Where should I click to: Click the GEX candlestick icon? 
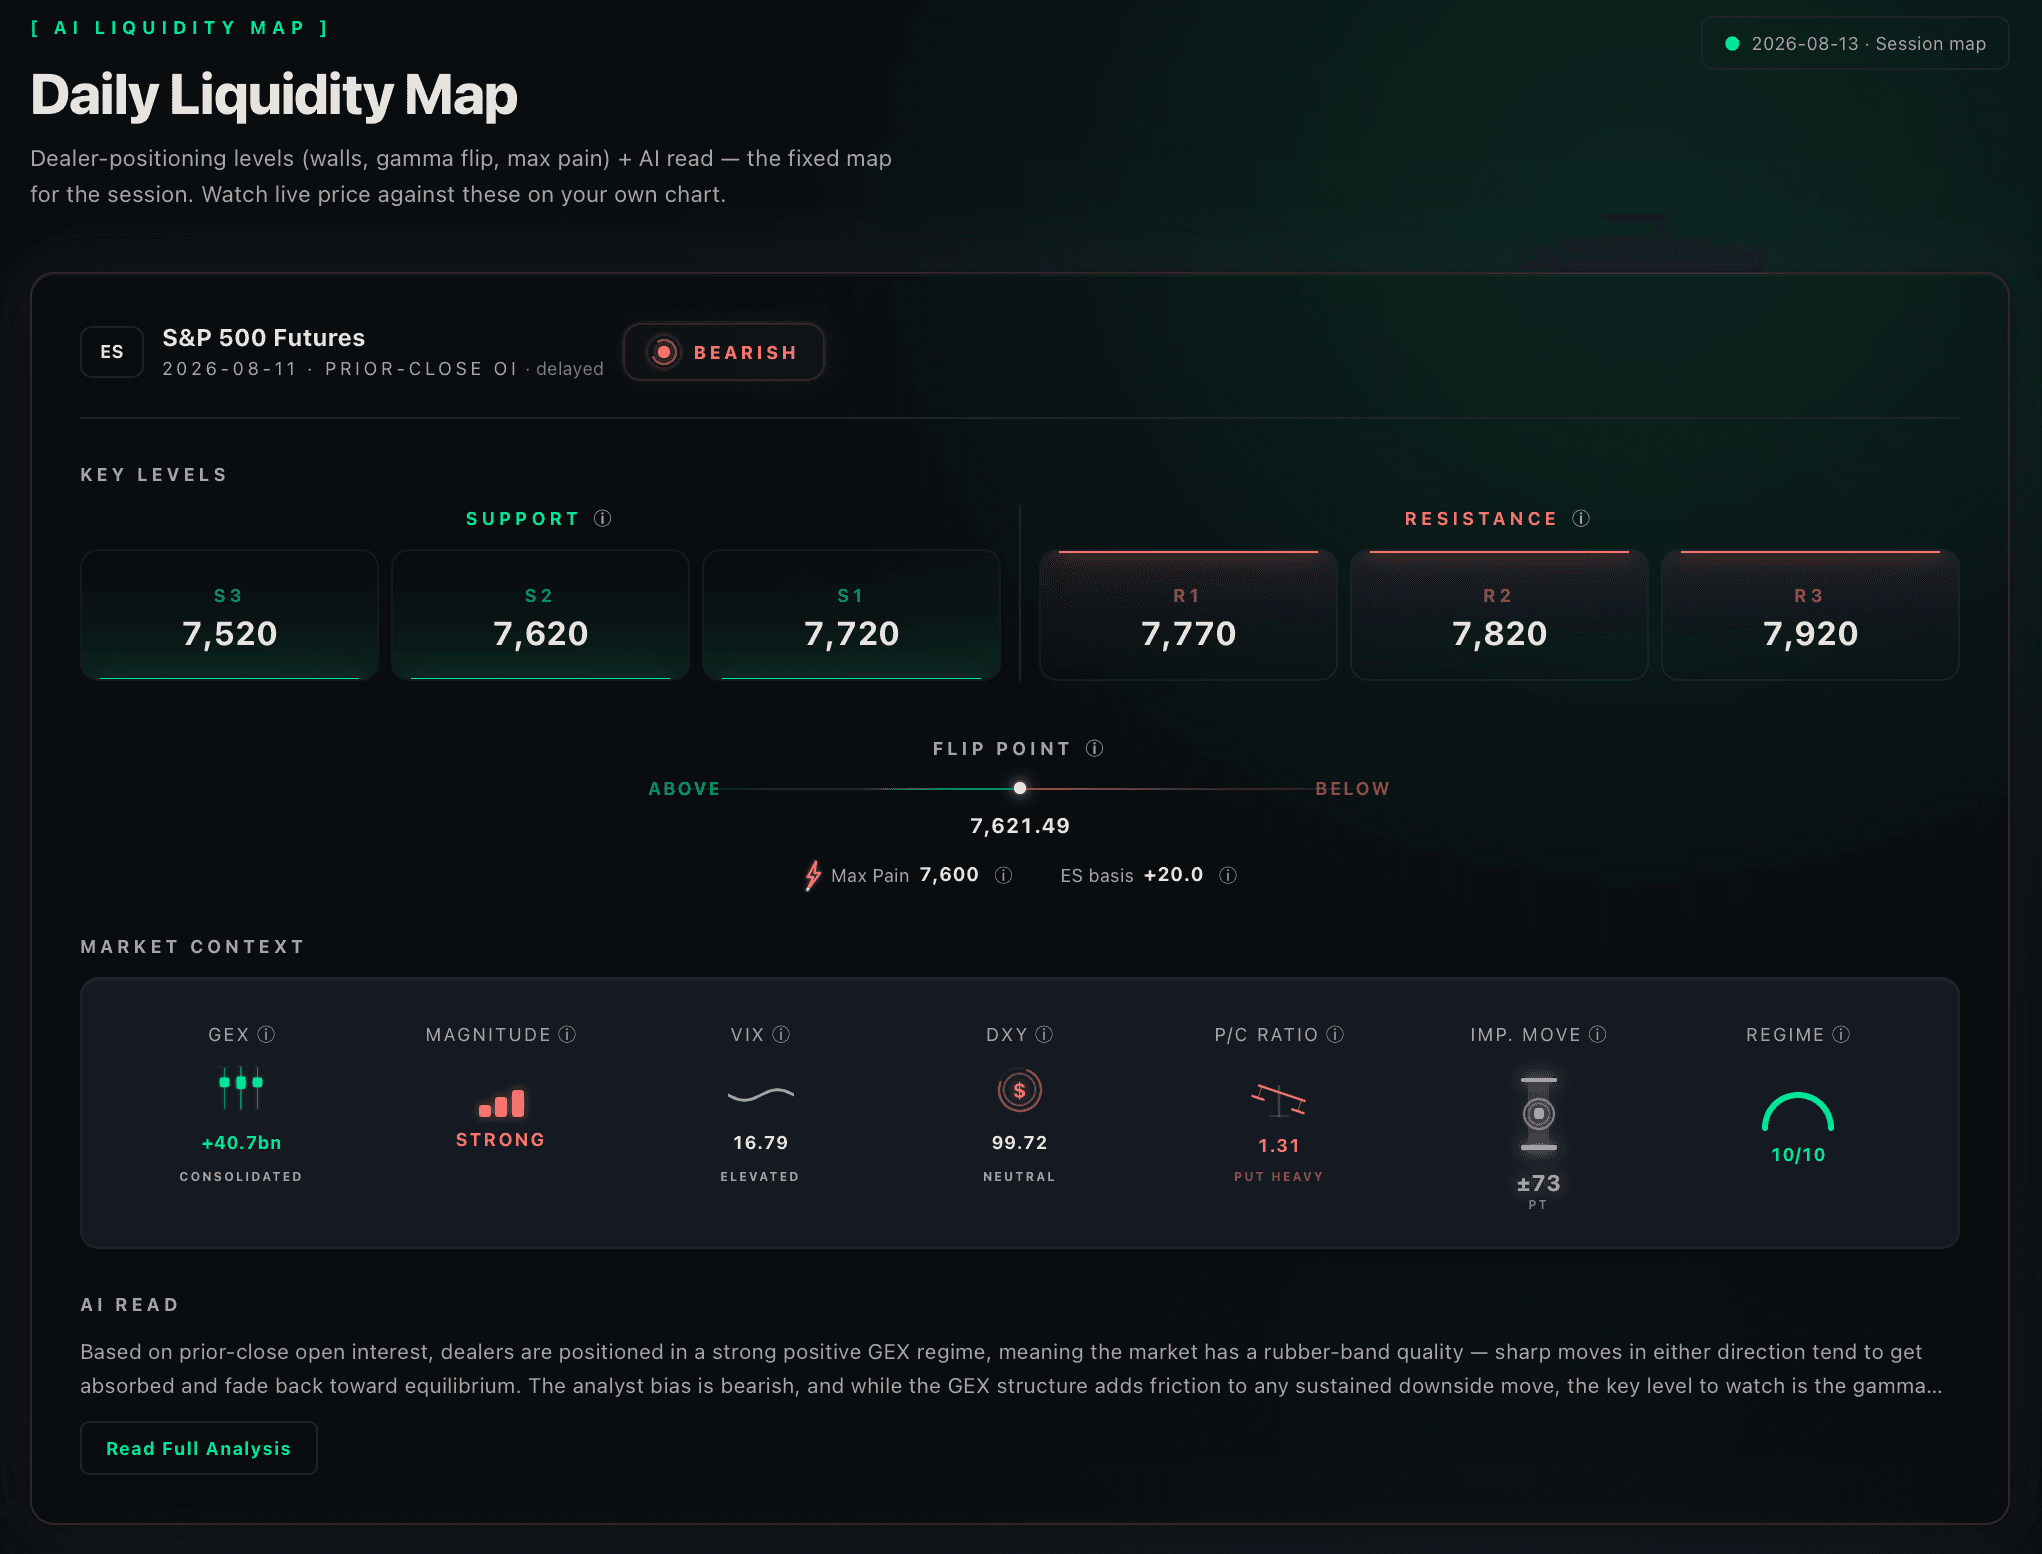241,1087
